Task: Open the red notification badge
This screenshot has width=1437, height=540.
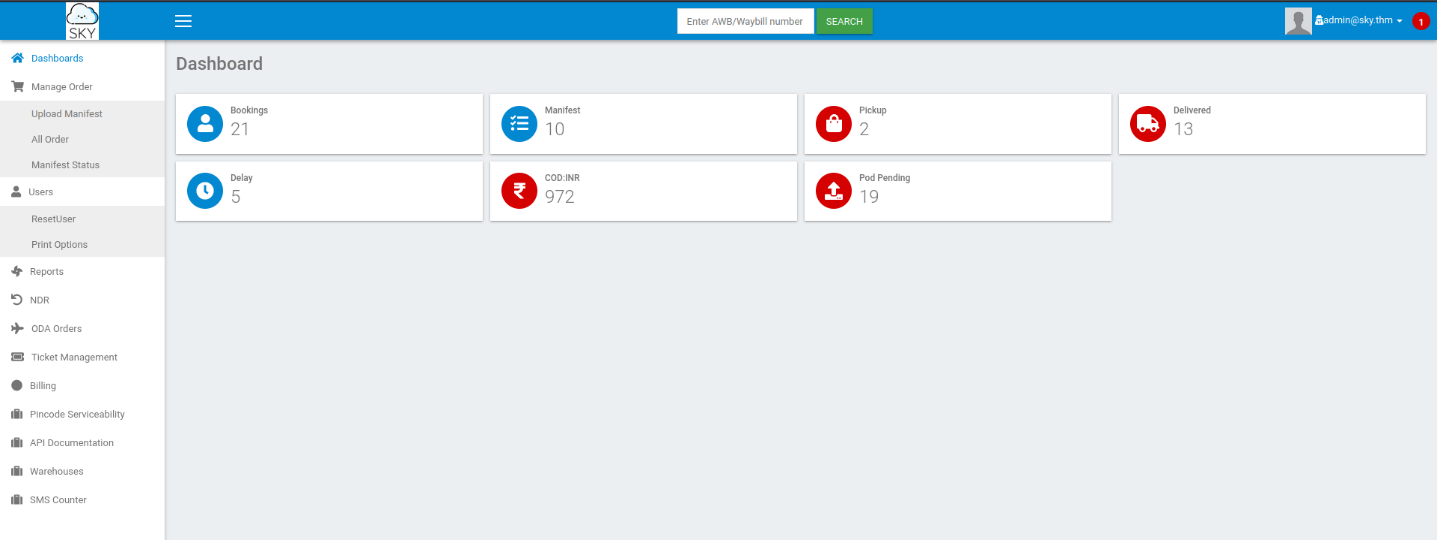Action: coord(1420,21)
